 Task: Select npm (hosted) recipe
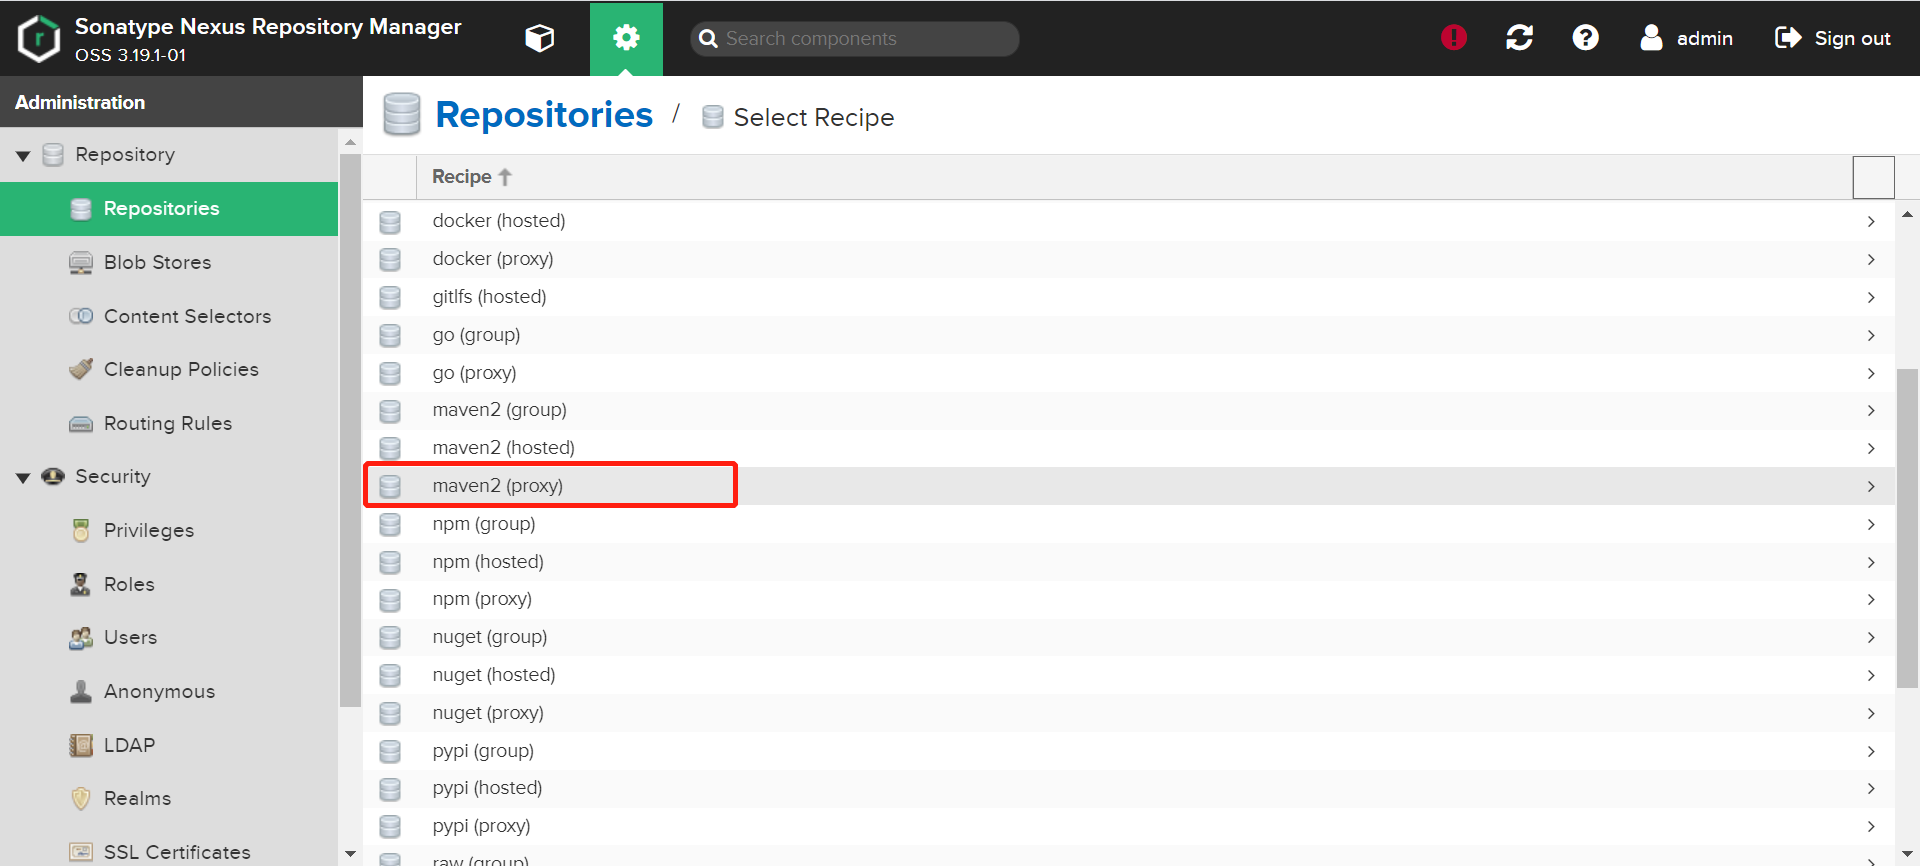pos(1128,562)
